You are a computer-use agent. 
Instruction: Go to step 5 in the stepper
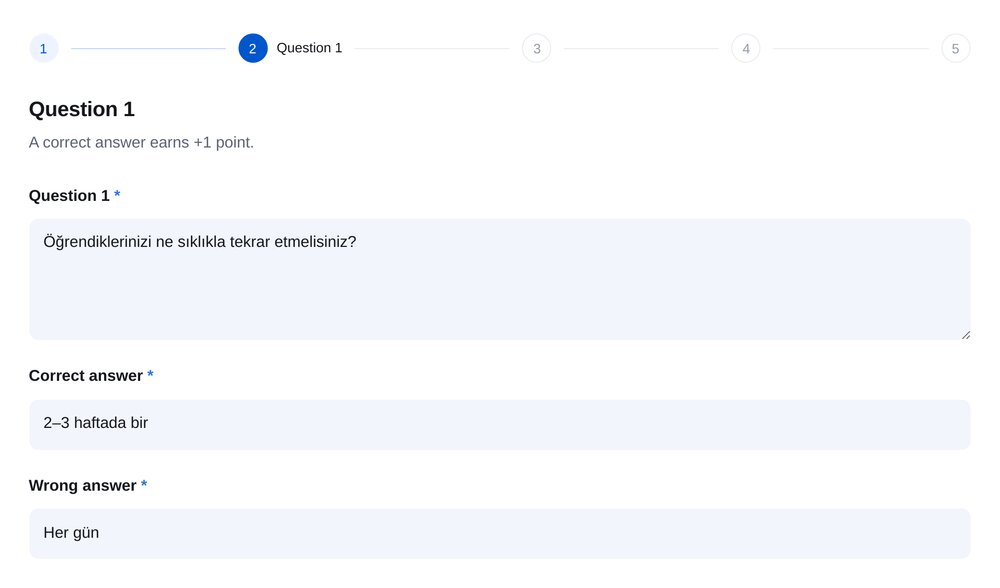coord(955,48)
